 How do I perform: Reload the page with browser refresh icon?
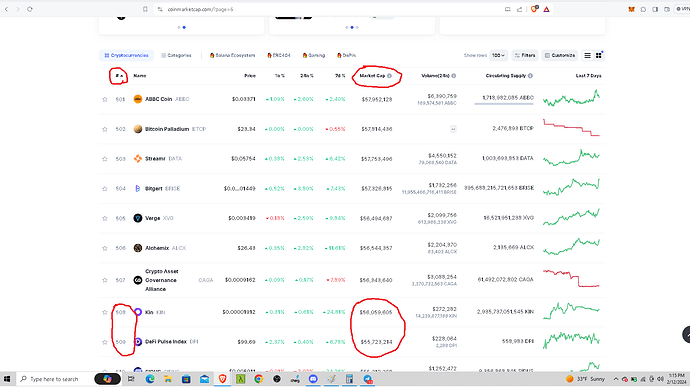click(x=29, y=9)
